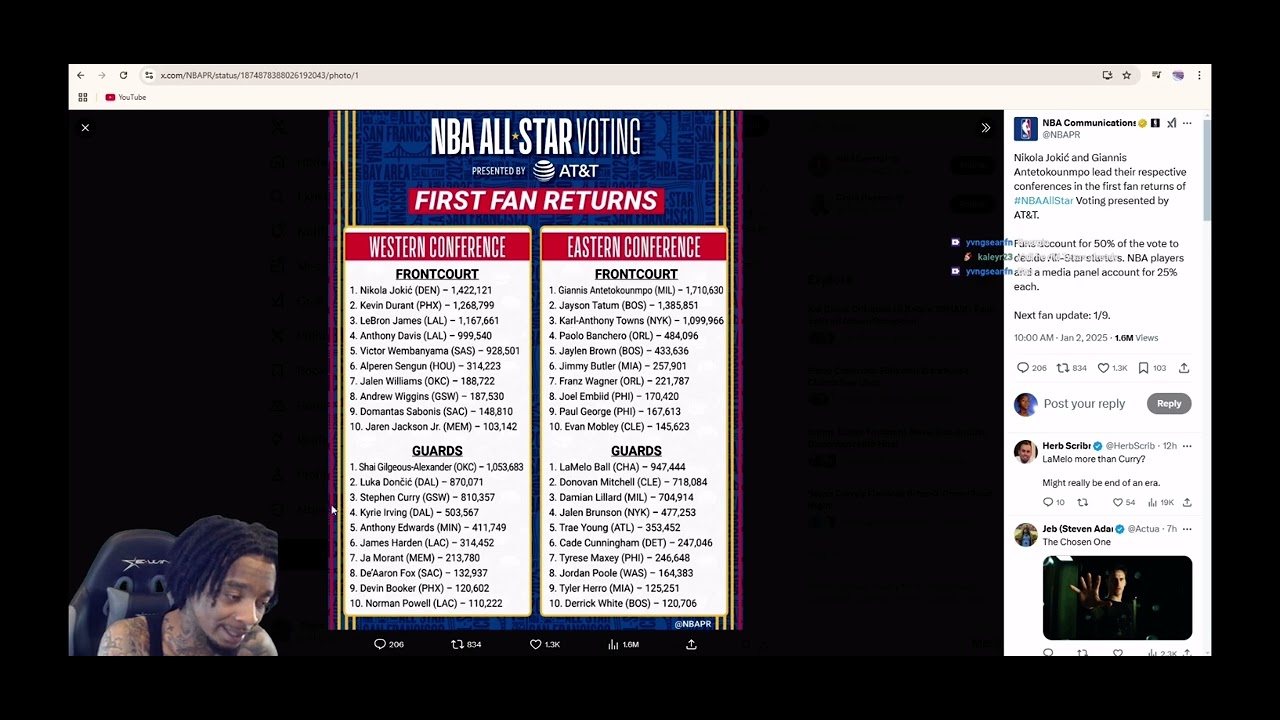Share Herb Scribner's comment
The width and height of the screenshot is (1280, 720).
point(1187,502)
